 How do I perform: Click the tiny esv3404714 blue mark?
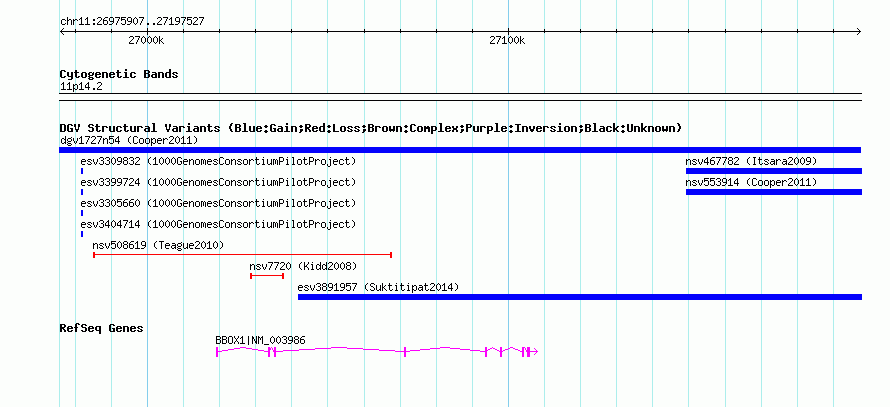[x=82, y=234]
